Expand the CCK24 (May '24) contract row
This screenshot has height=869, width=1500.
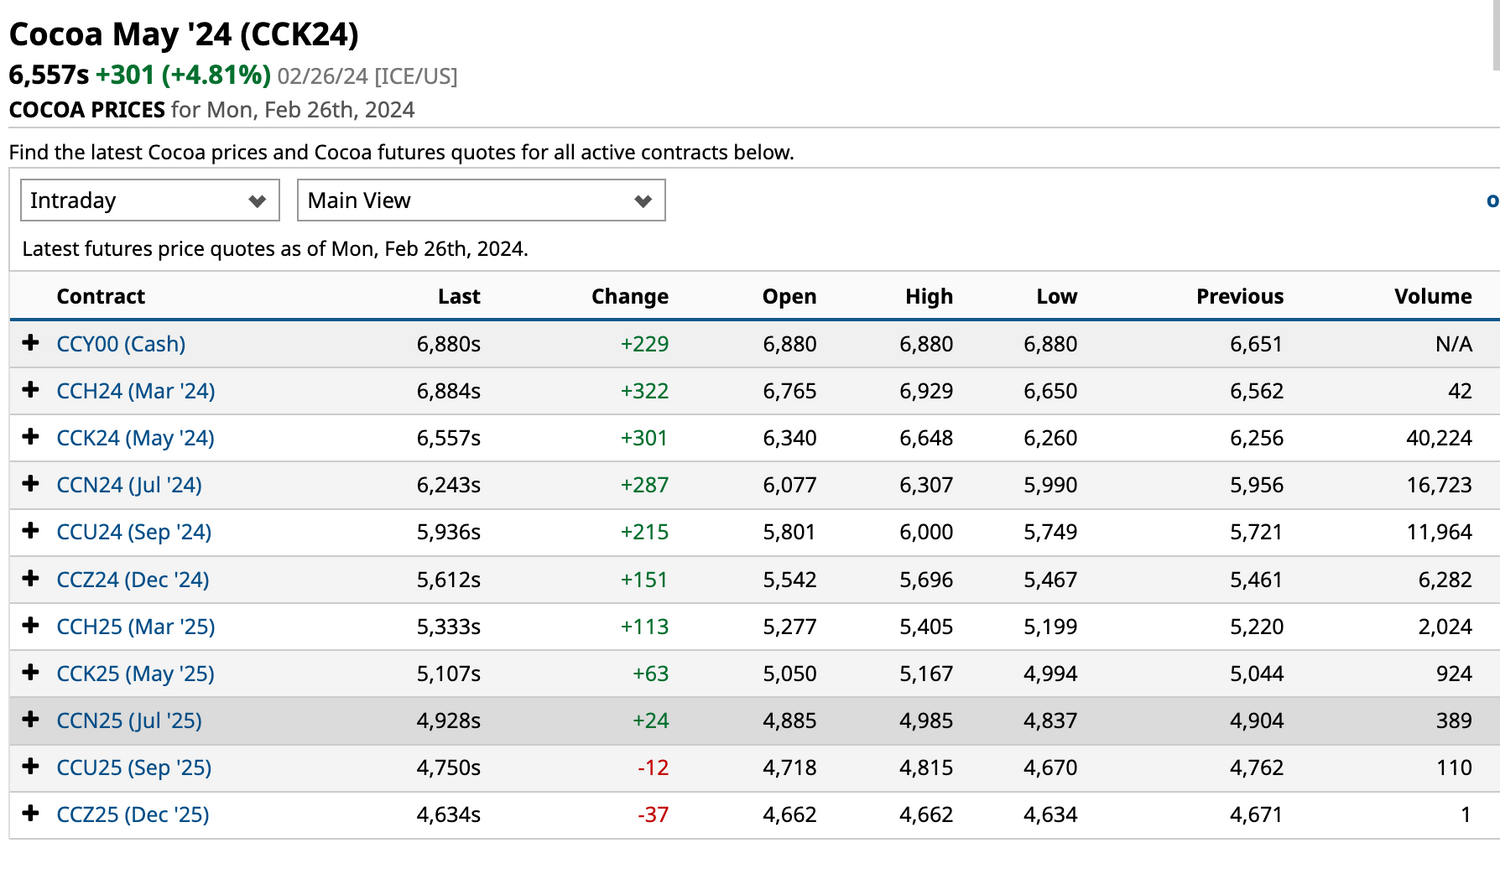click(30, 437)
